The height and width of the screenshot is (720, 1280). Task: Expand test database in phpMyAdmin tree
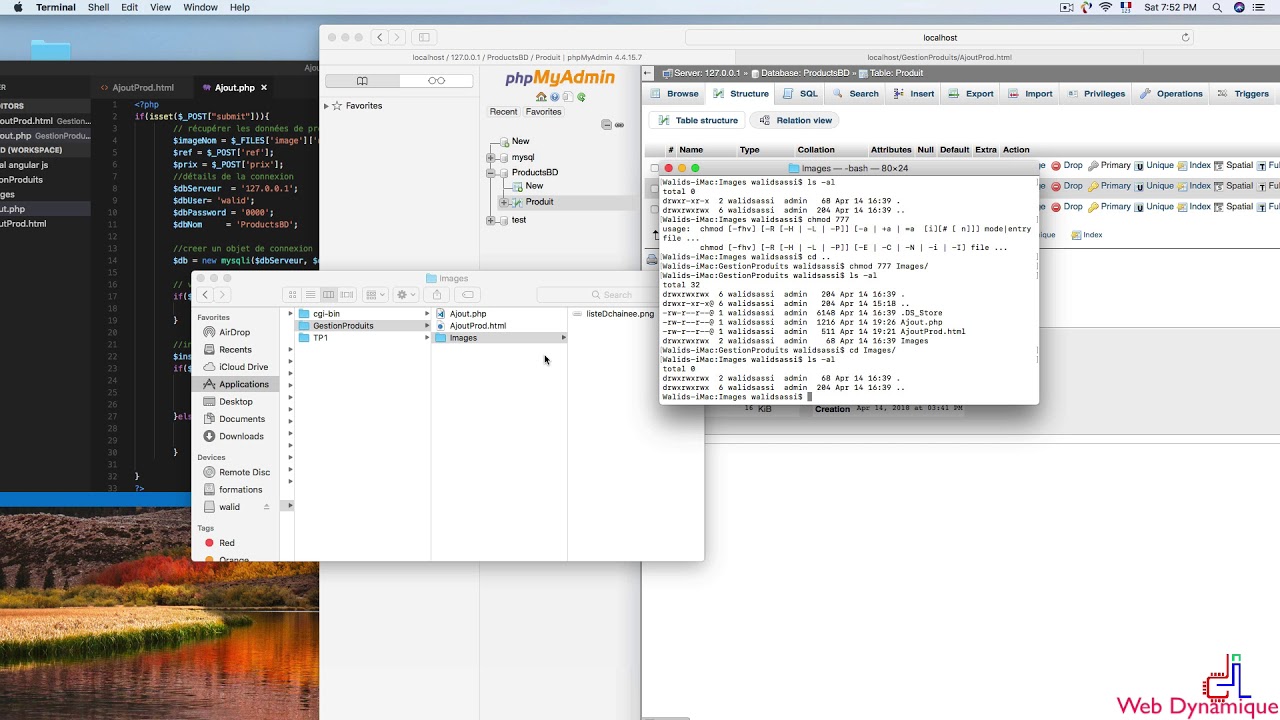click(491, 220)
